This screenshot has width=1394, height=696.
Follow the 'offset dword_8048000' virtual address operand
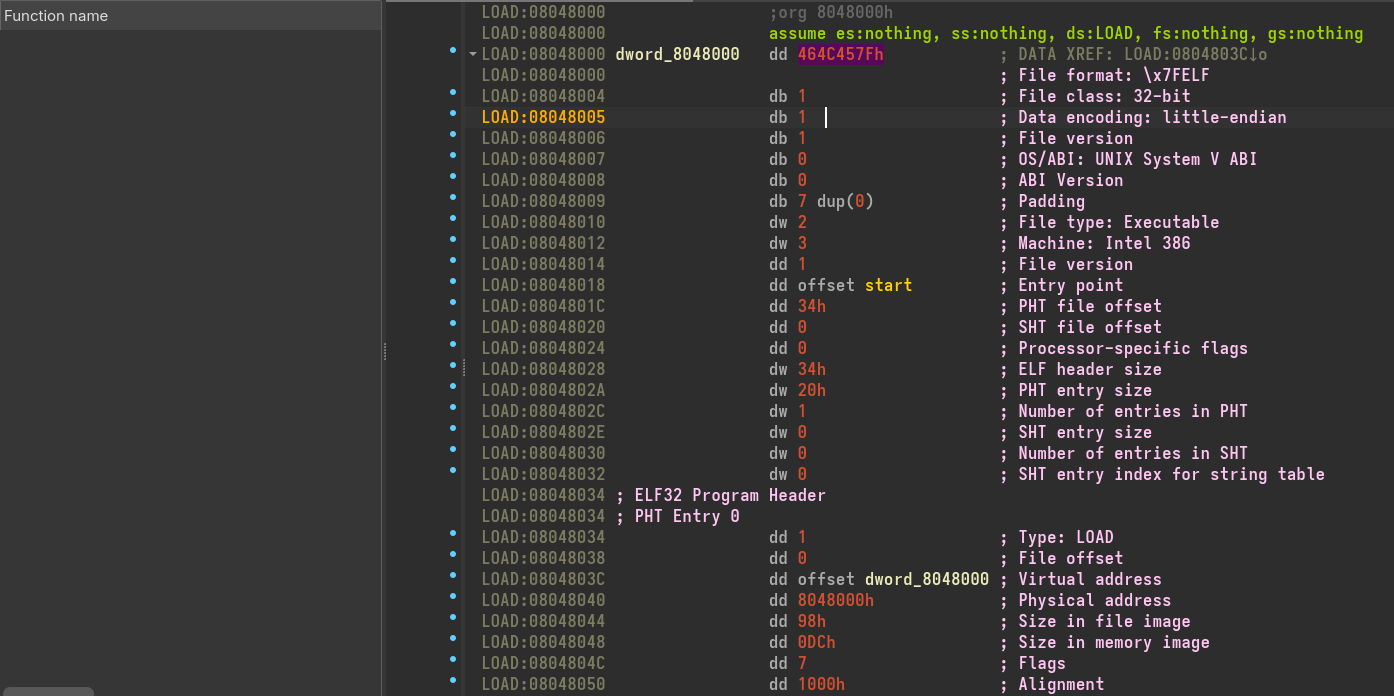[893, 579]
